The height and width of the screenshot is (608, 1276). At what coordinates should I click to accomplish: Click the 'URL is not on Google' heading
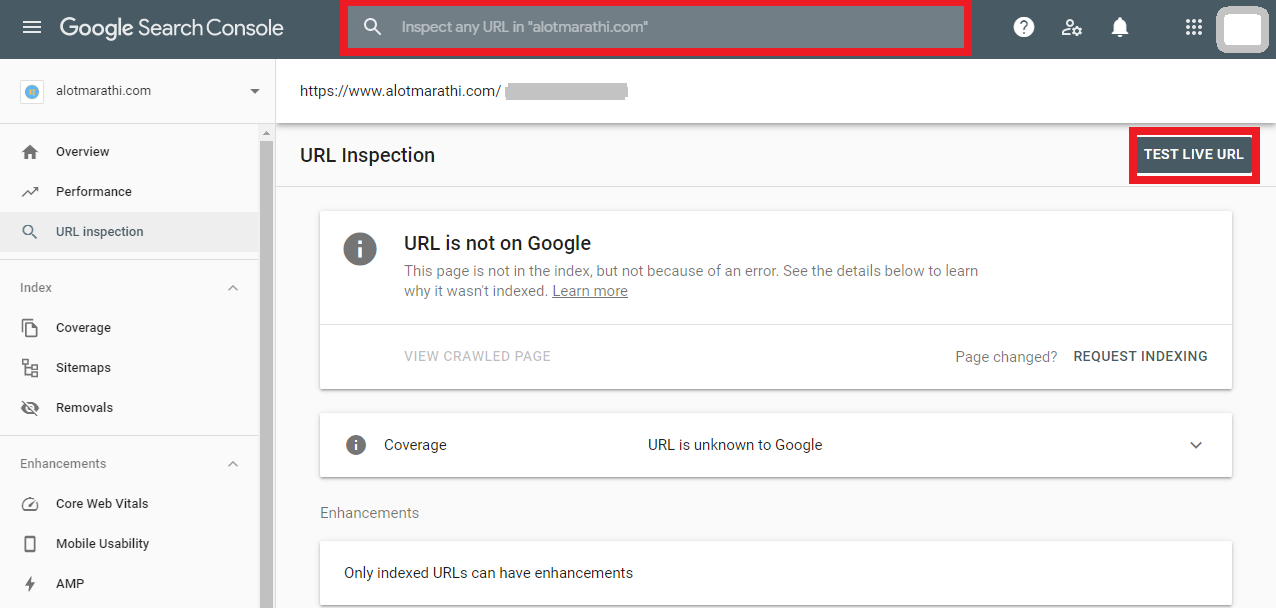point(497,243)
